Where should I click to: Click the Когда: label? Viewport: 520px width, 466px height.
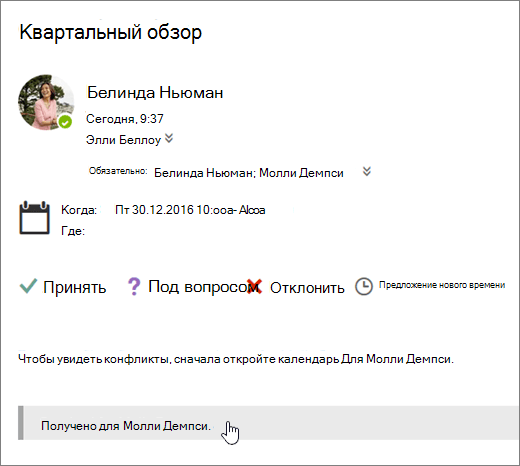[x=79, y=210]
